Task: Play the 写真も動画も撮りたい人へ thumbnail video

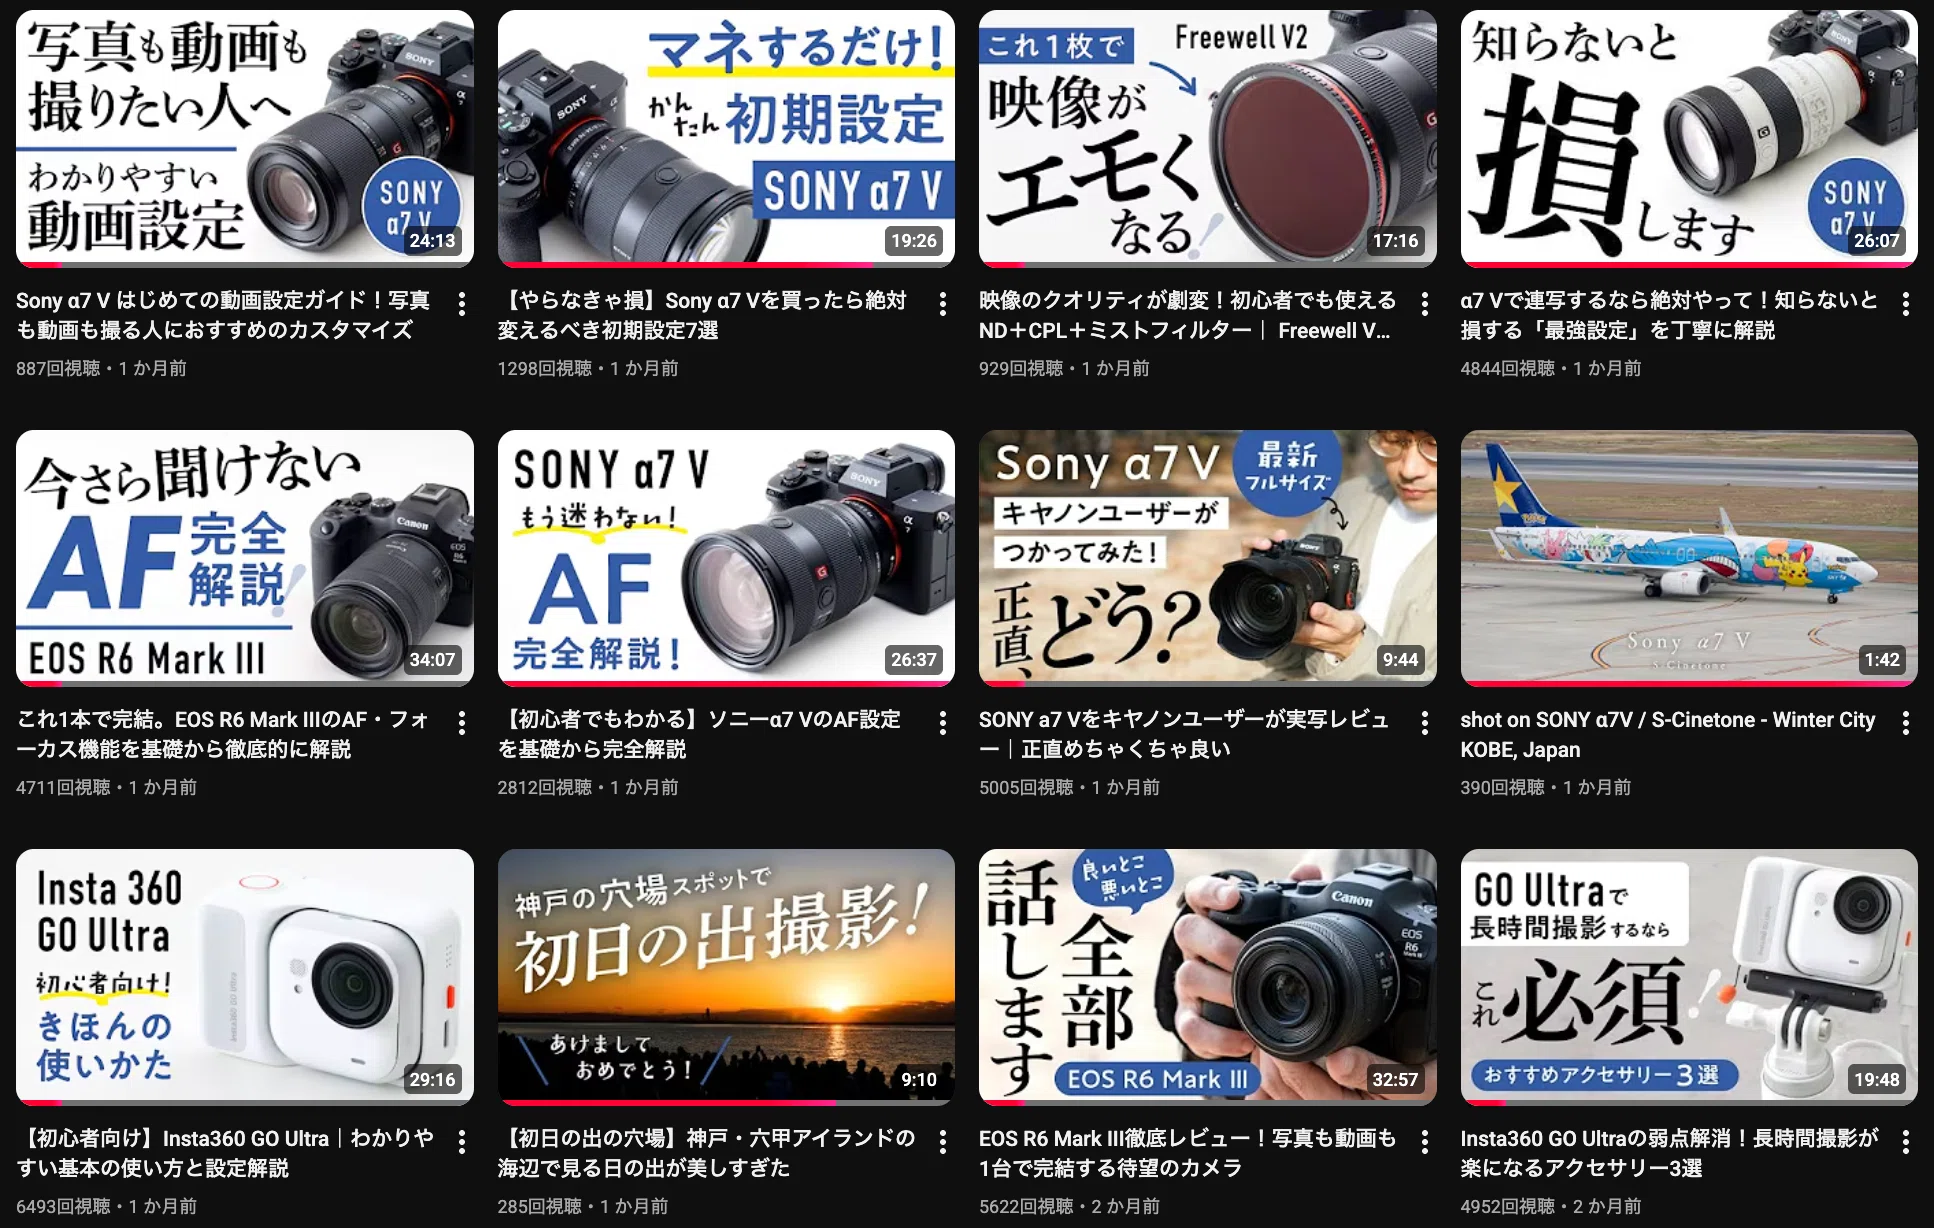Action: [x=245, y=138]
